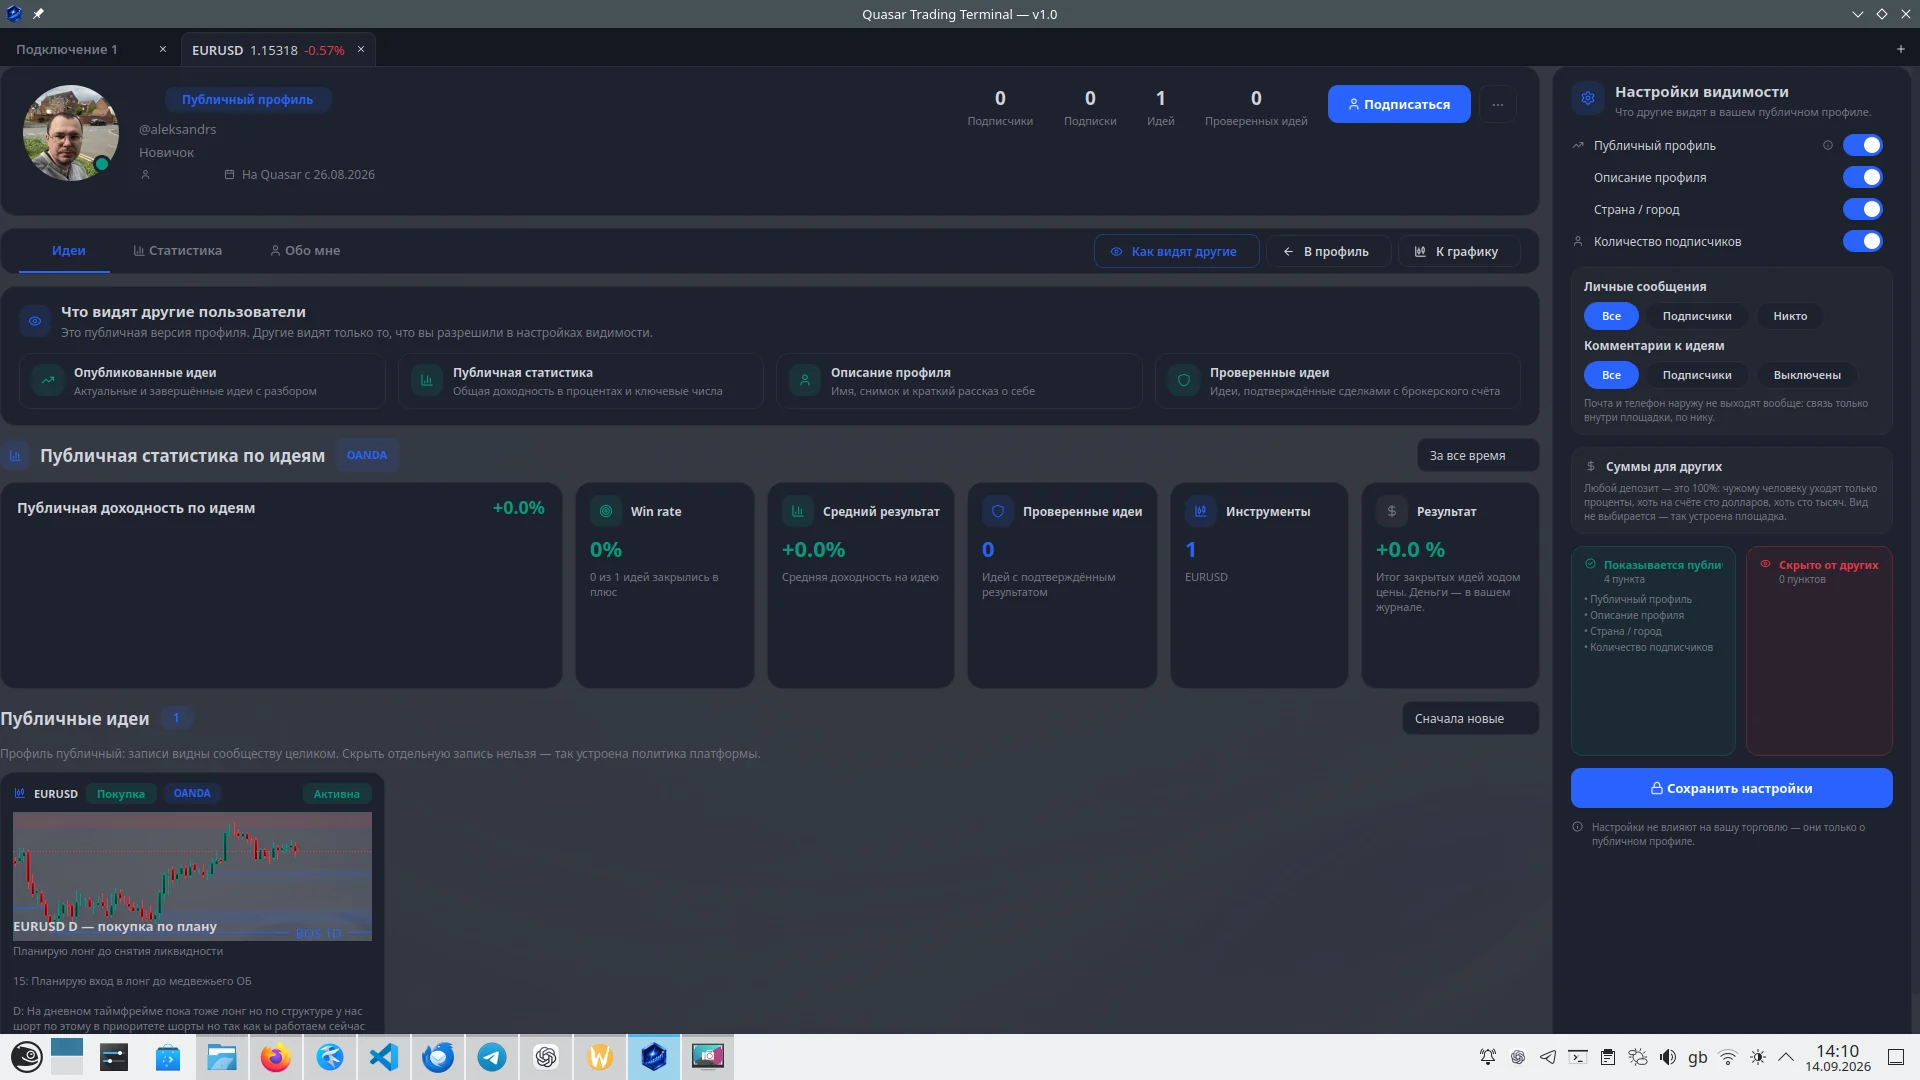Open the clipboard tray icon
Viewport: 1920px width, 1080px height.
pyautogui.click(x=1608, y=1057)
